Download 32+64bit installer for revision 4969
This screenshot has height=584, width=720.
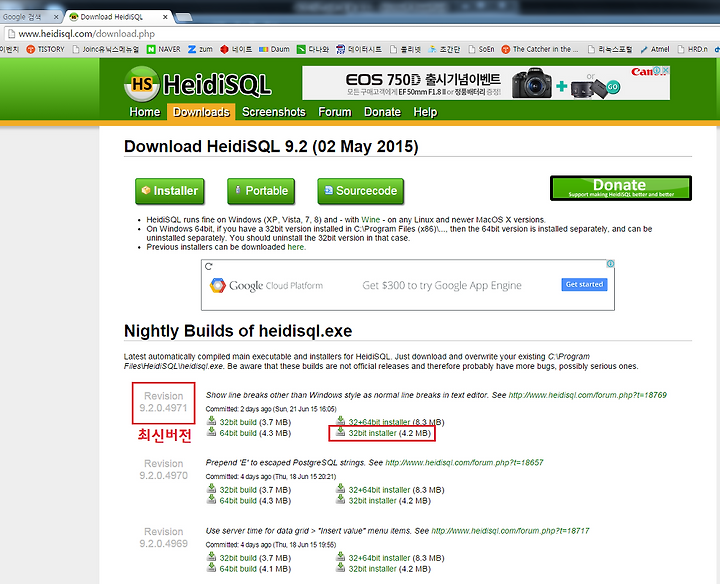(x=379, y=558)
